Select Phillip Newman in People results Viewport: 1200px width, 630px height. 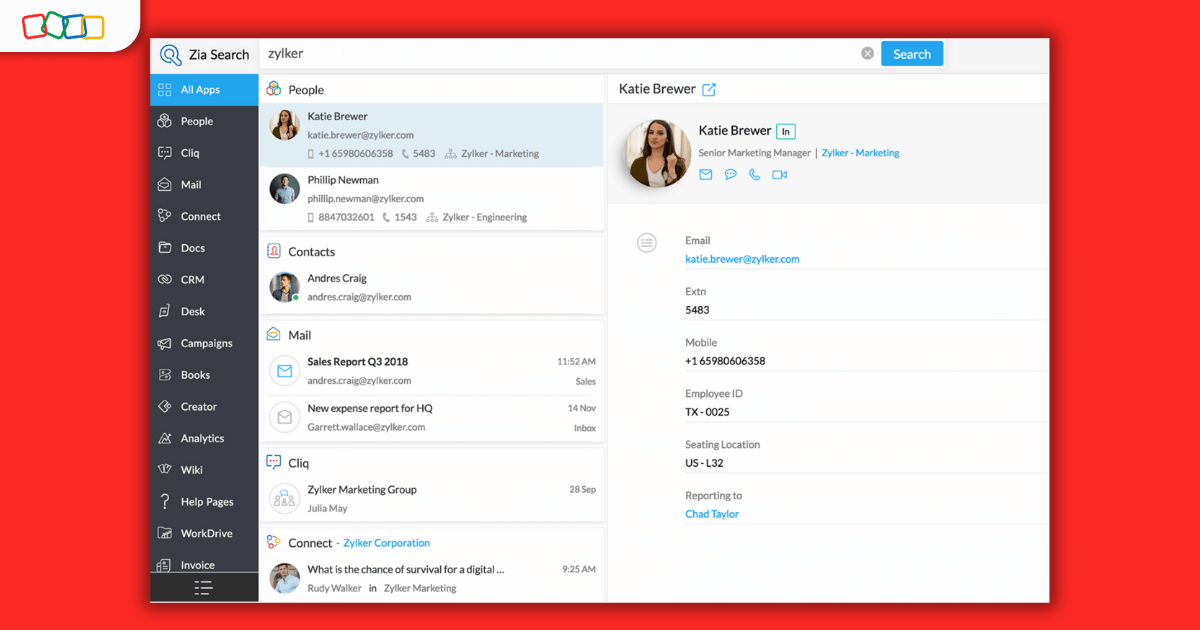(431, 198)
